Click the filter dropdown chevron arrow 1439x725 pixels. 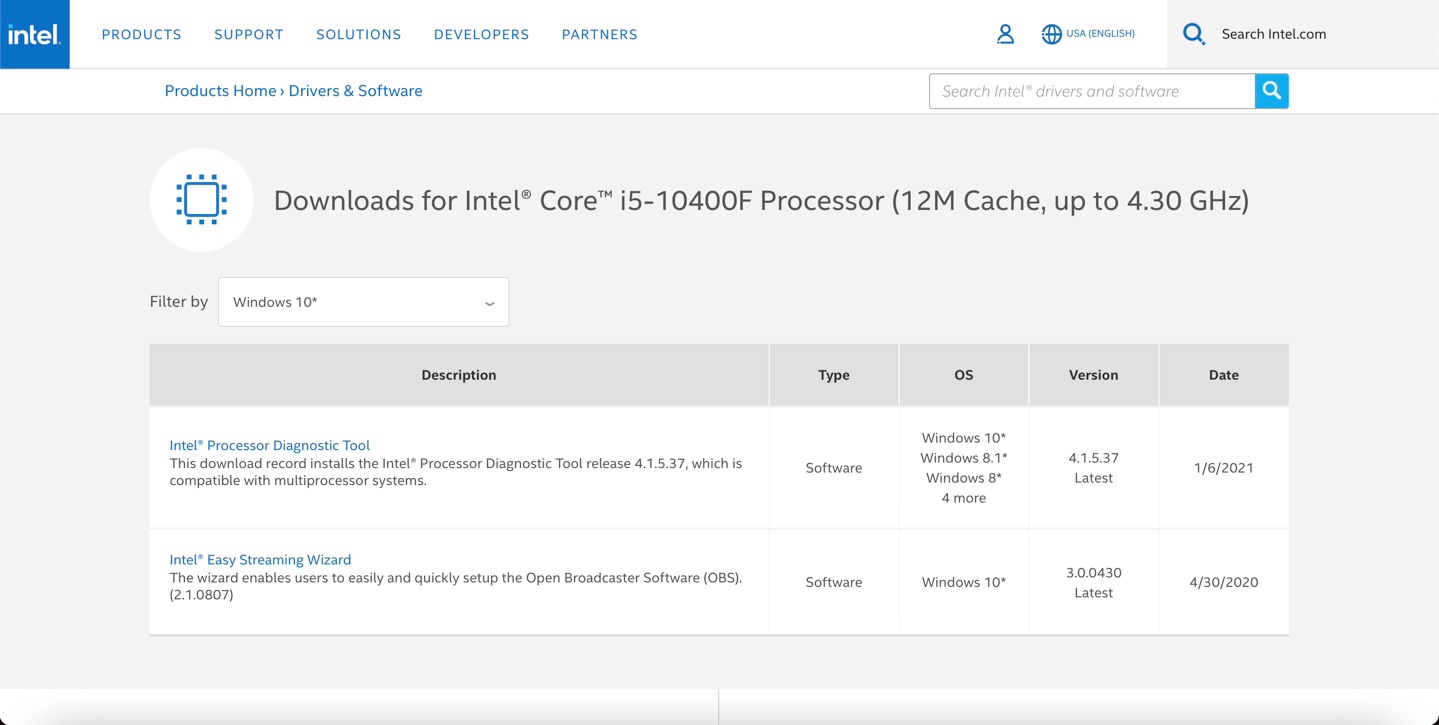489,303
